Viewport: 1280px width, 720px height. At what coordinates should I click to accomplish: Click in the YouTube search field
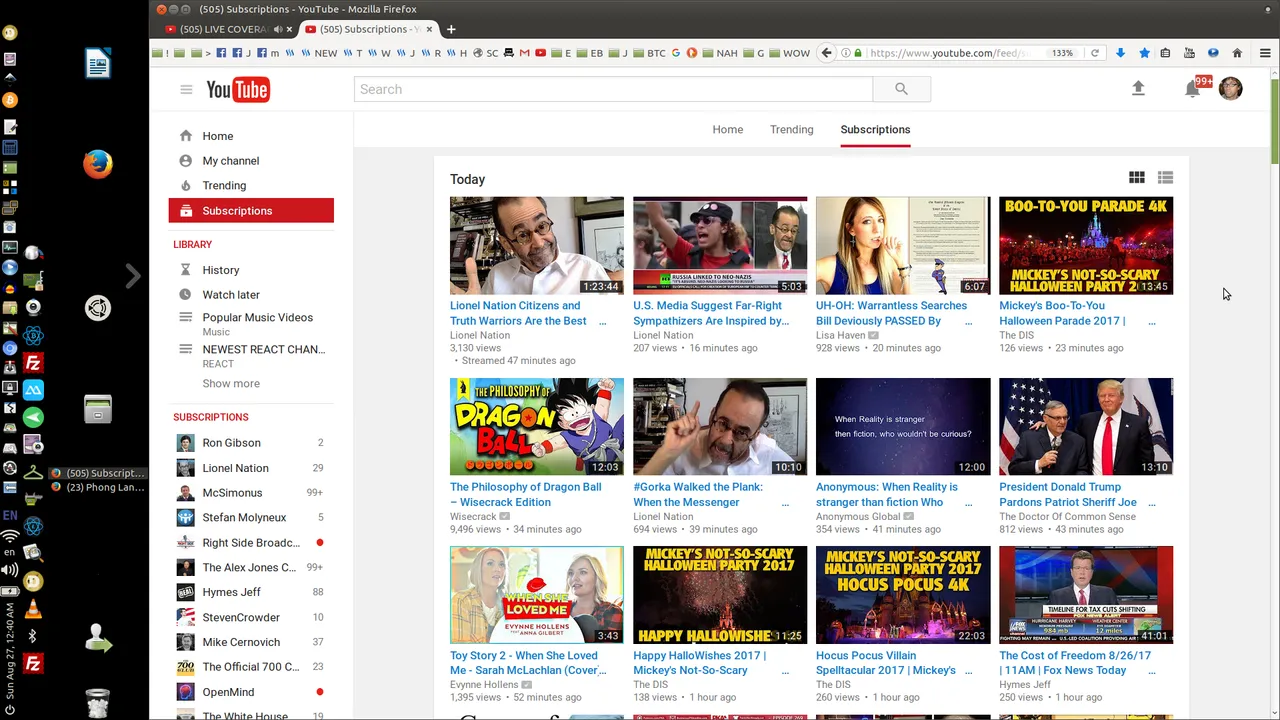[x=613, y=89]
